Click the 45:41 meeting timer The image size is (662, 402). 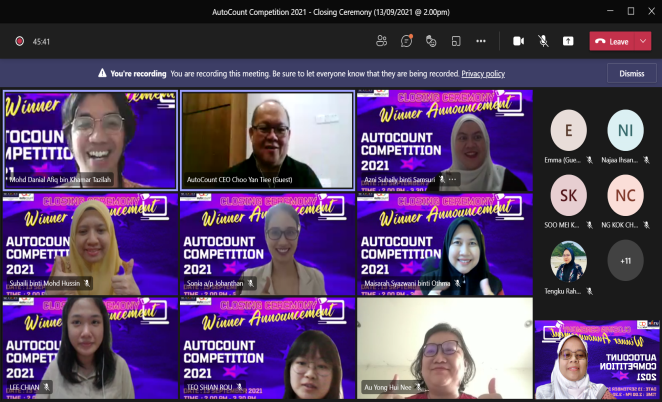point(41,41)
